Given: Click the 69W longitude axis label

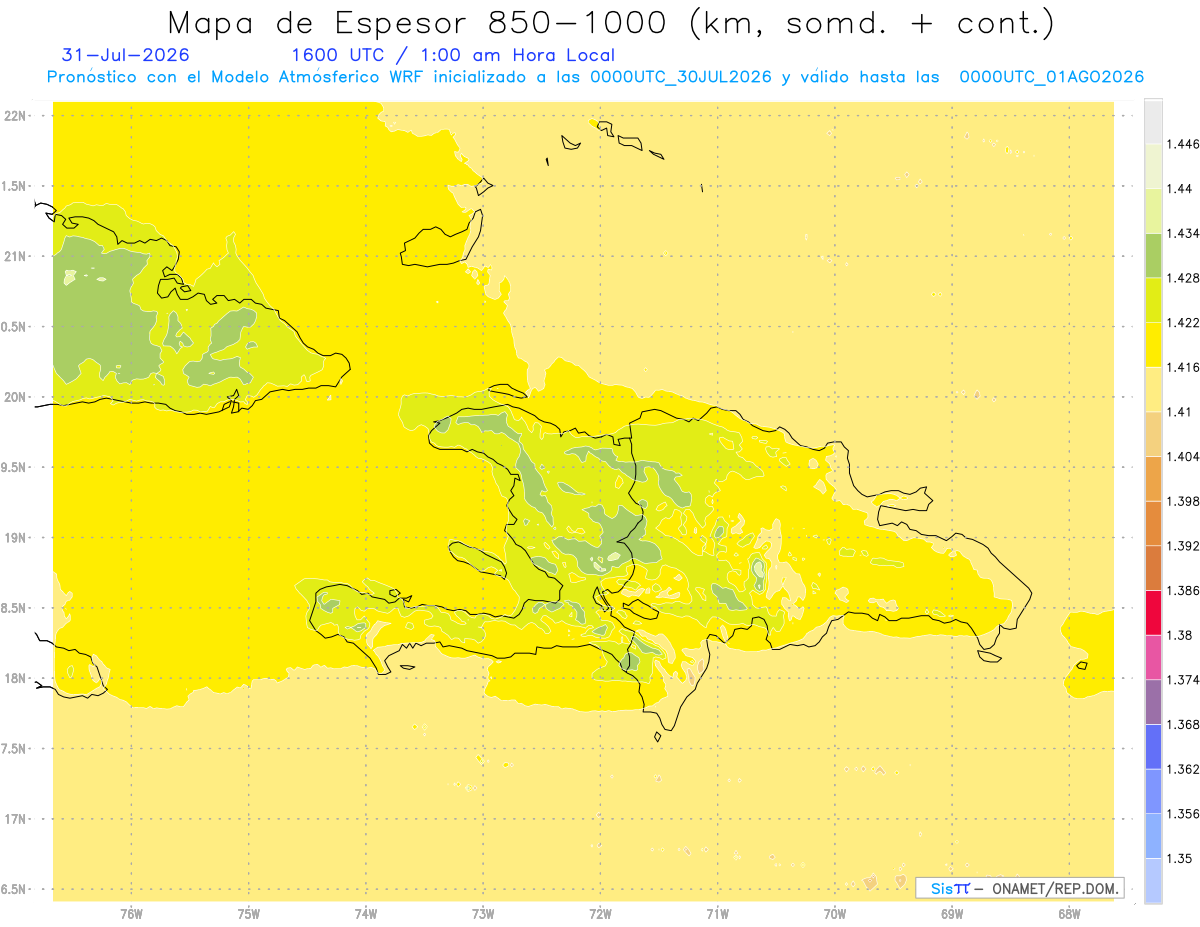Looking at the screenshot, I should [952, 913].
